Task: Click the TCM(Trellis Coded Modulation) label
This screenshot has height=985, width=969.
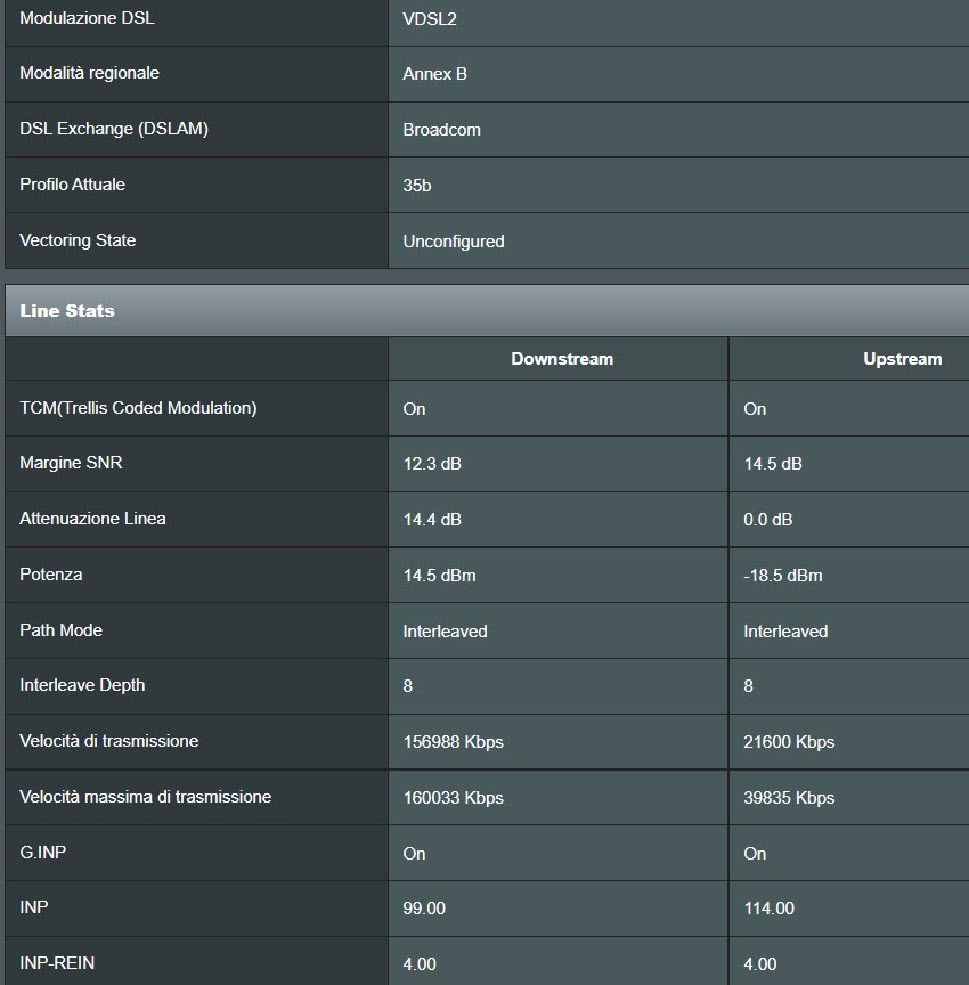Action: [138, 408]
